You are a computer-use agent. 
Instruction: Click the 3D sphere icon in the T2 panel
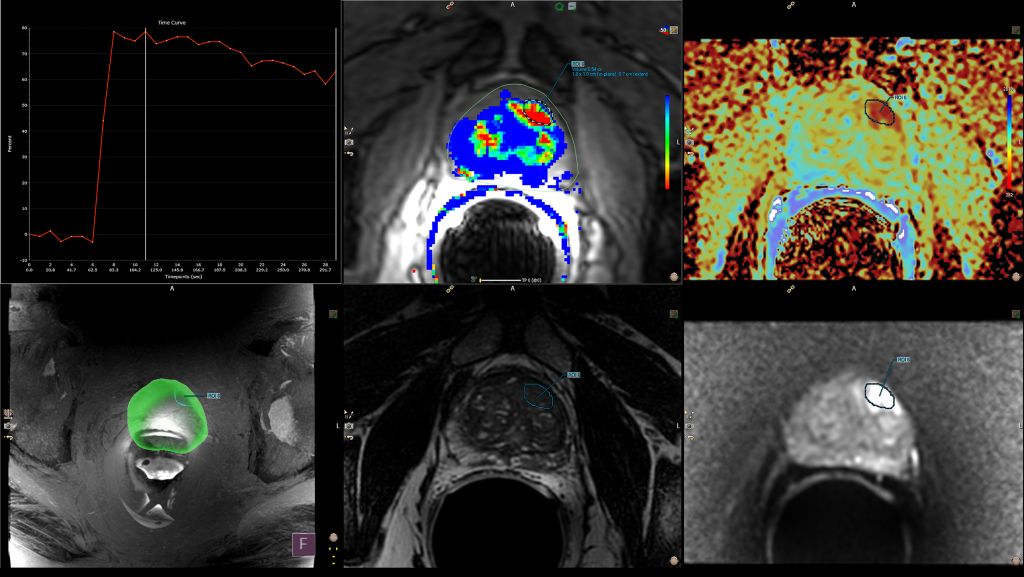point(674,560)
